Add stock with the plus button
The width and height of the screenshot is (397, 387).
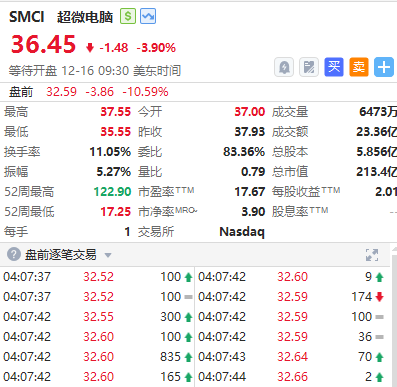(x=384, y=67)
